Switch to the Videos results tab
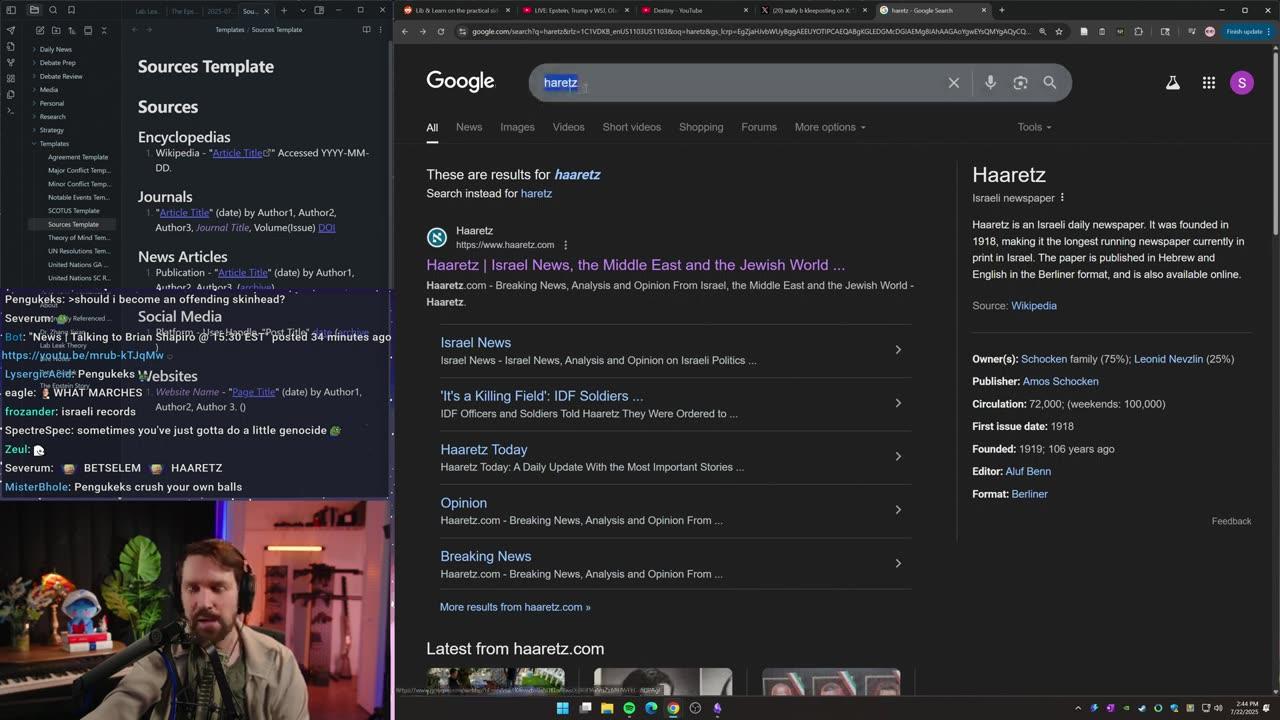This screenshot has width=1280, height=720. coord(568,127)
